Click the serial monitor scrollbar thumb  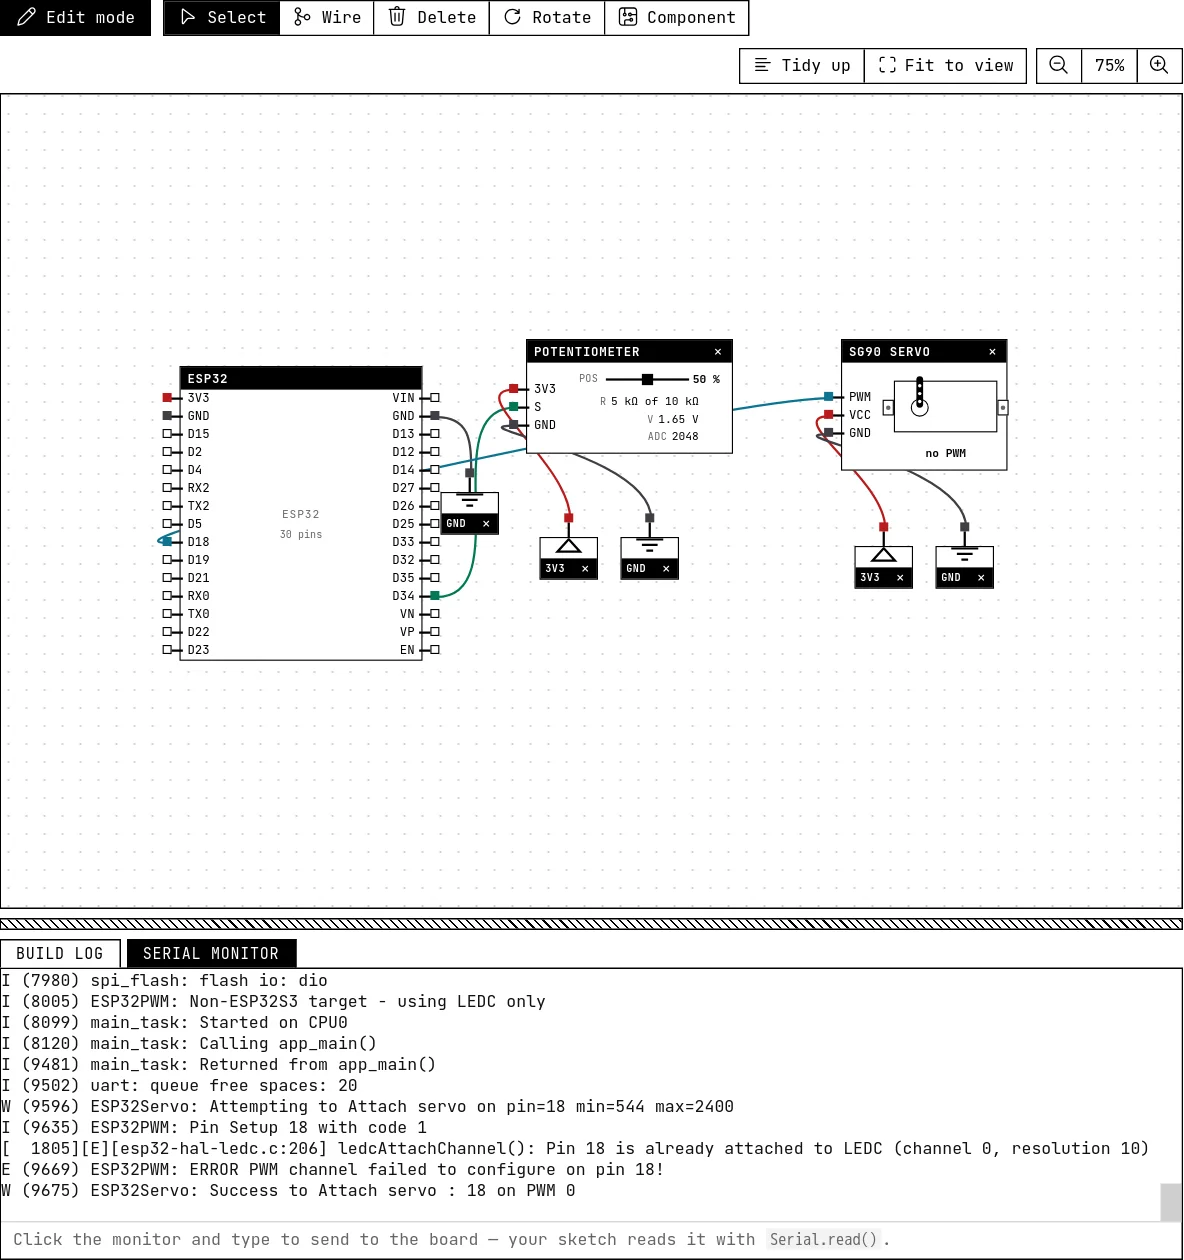coord(1170,1202)
